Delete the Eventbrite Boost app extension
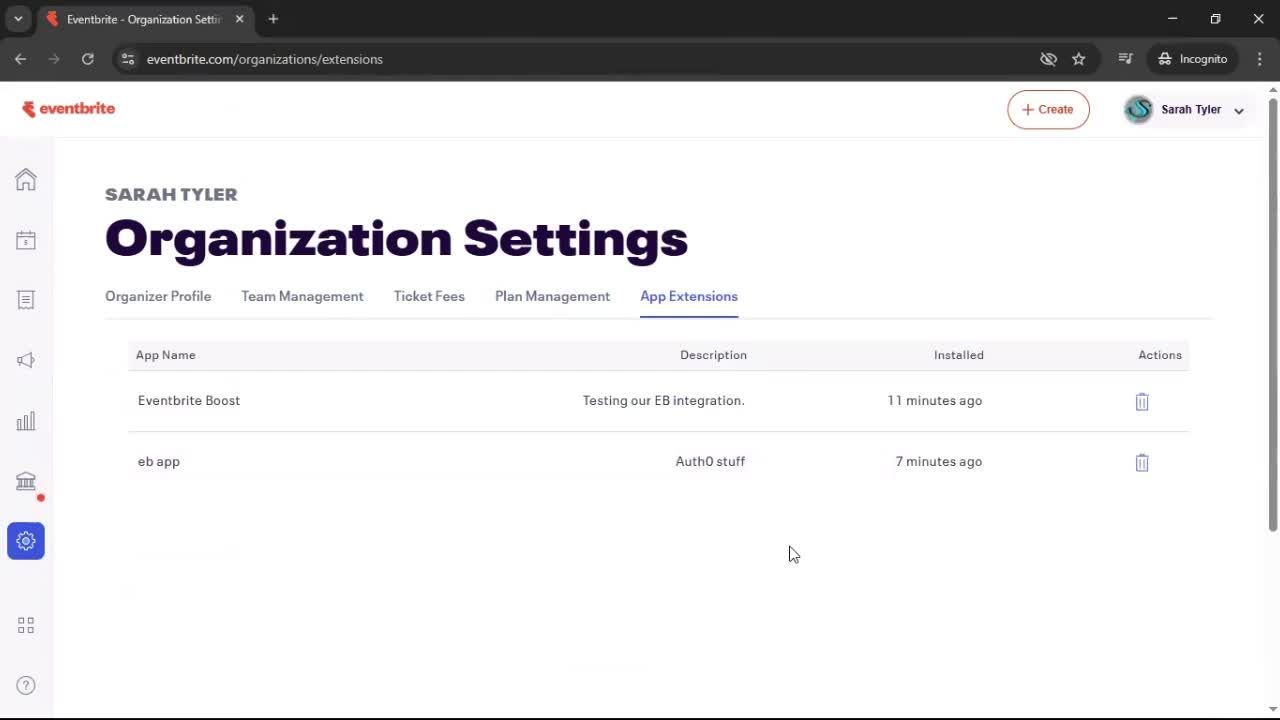The image size is (1280, 720). tap(1142, 401)
